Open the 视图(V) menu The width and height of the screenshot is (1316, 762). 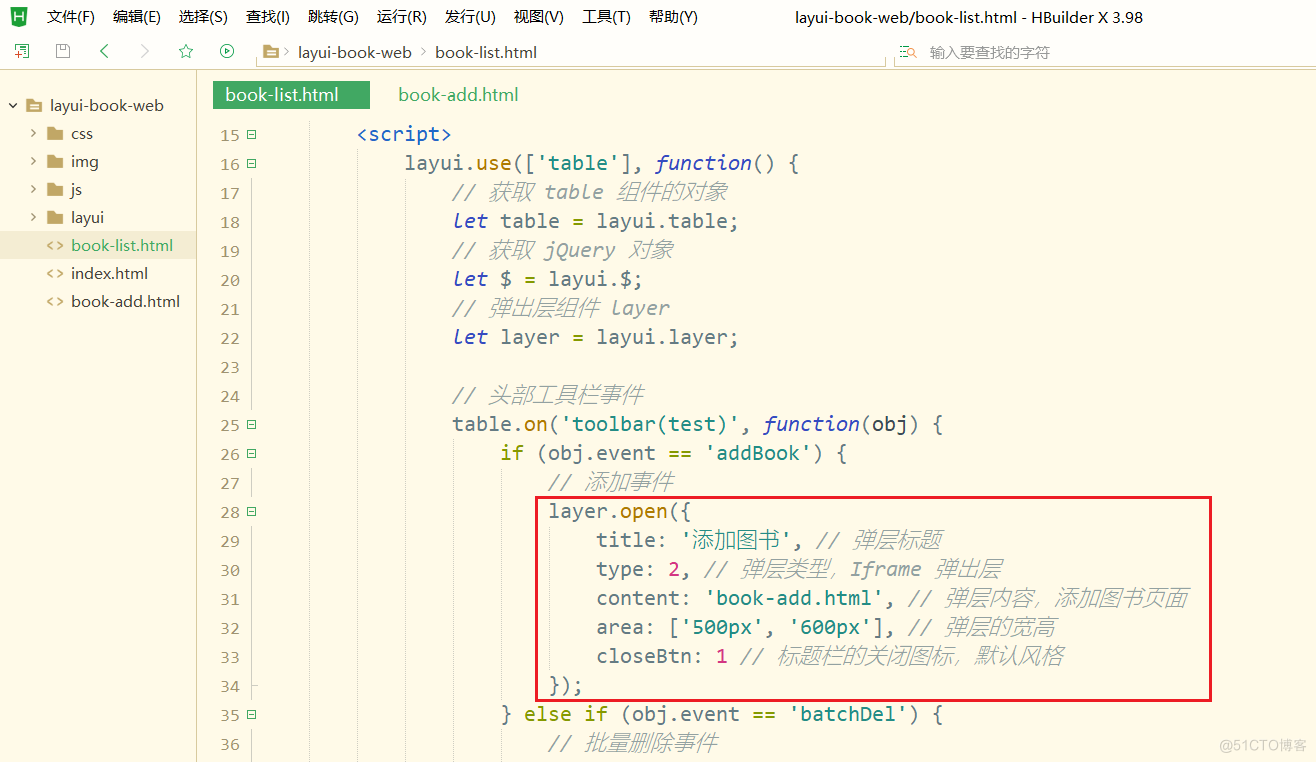539,17
